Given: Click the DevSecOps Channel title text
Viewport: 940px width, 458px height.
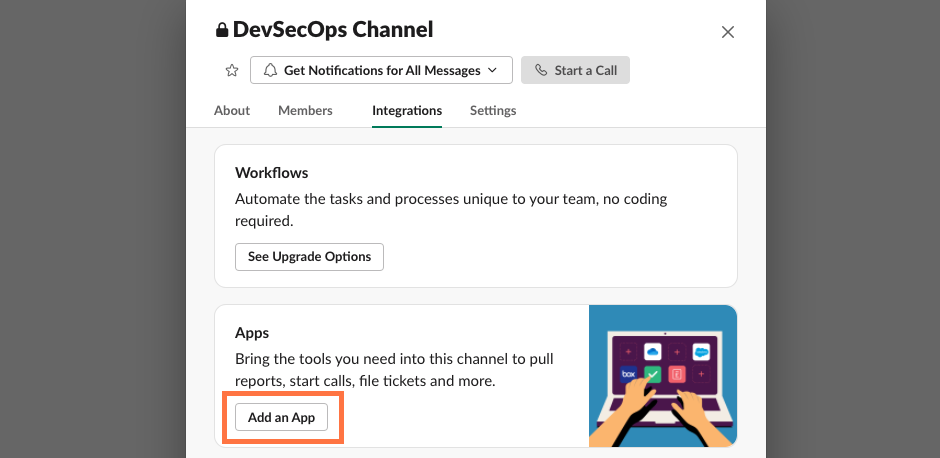Looking at the screenshot, I should click(333, 30).
